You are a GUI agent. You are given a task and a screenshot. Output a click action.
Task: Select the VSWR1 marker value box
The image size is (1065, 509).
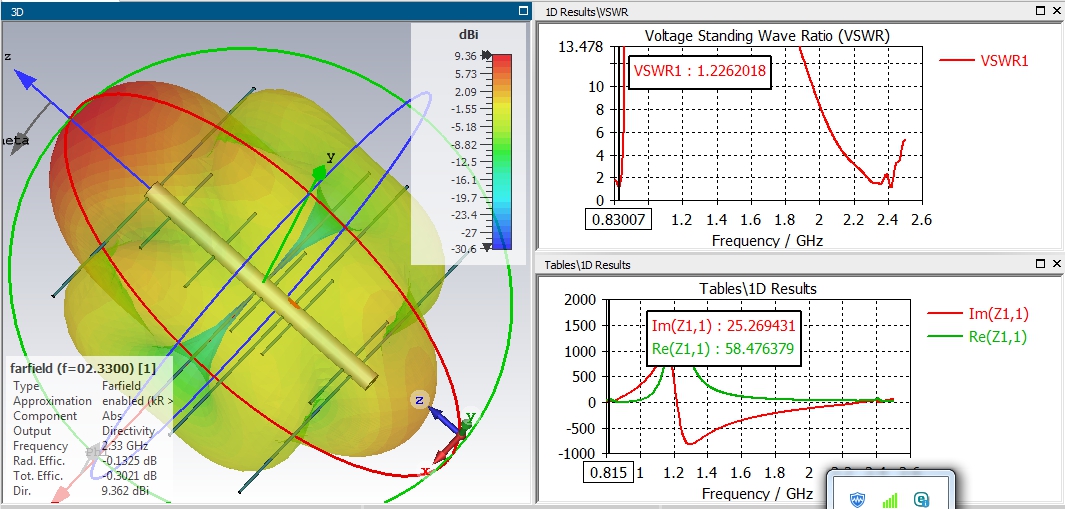pyautogui.click(x=700, y=70)
